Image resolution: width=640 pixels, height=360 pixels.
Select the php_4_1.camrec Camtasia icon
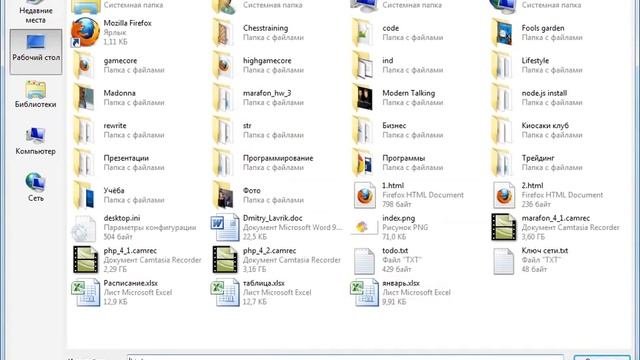pyautogui.click(x=86, y=260)
